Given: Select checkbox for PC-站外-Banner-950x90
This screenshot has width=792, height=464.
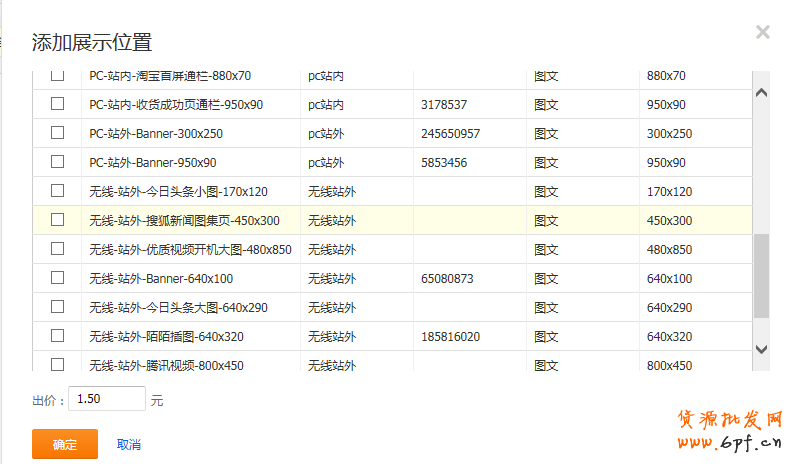Looking at the screenshot, I should tap(57, 162).
